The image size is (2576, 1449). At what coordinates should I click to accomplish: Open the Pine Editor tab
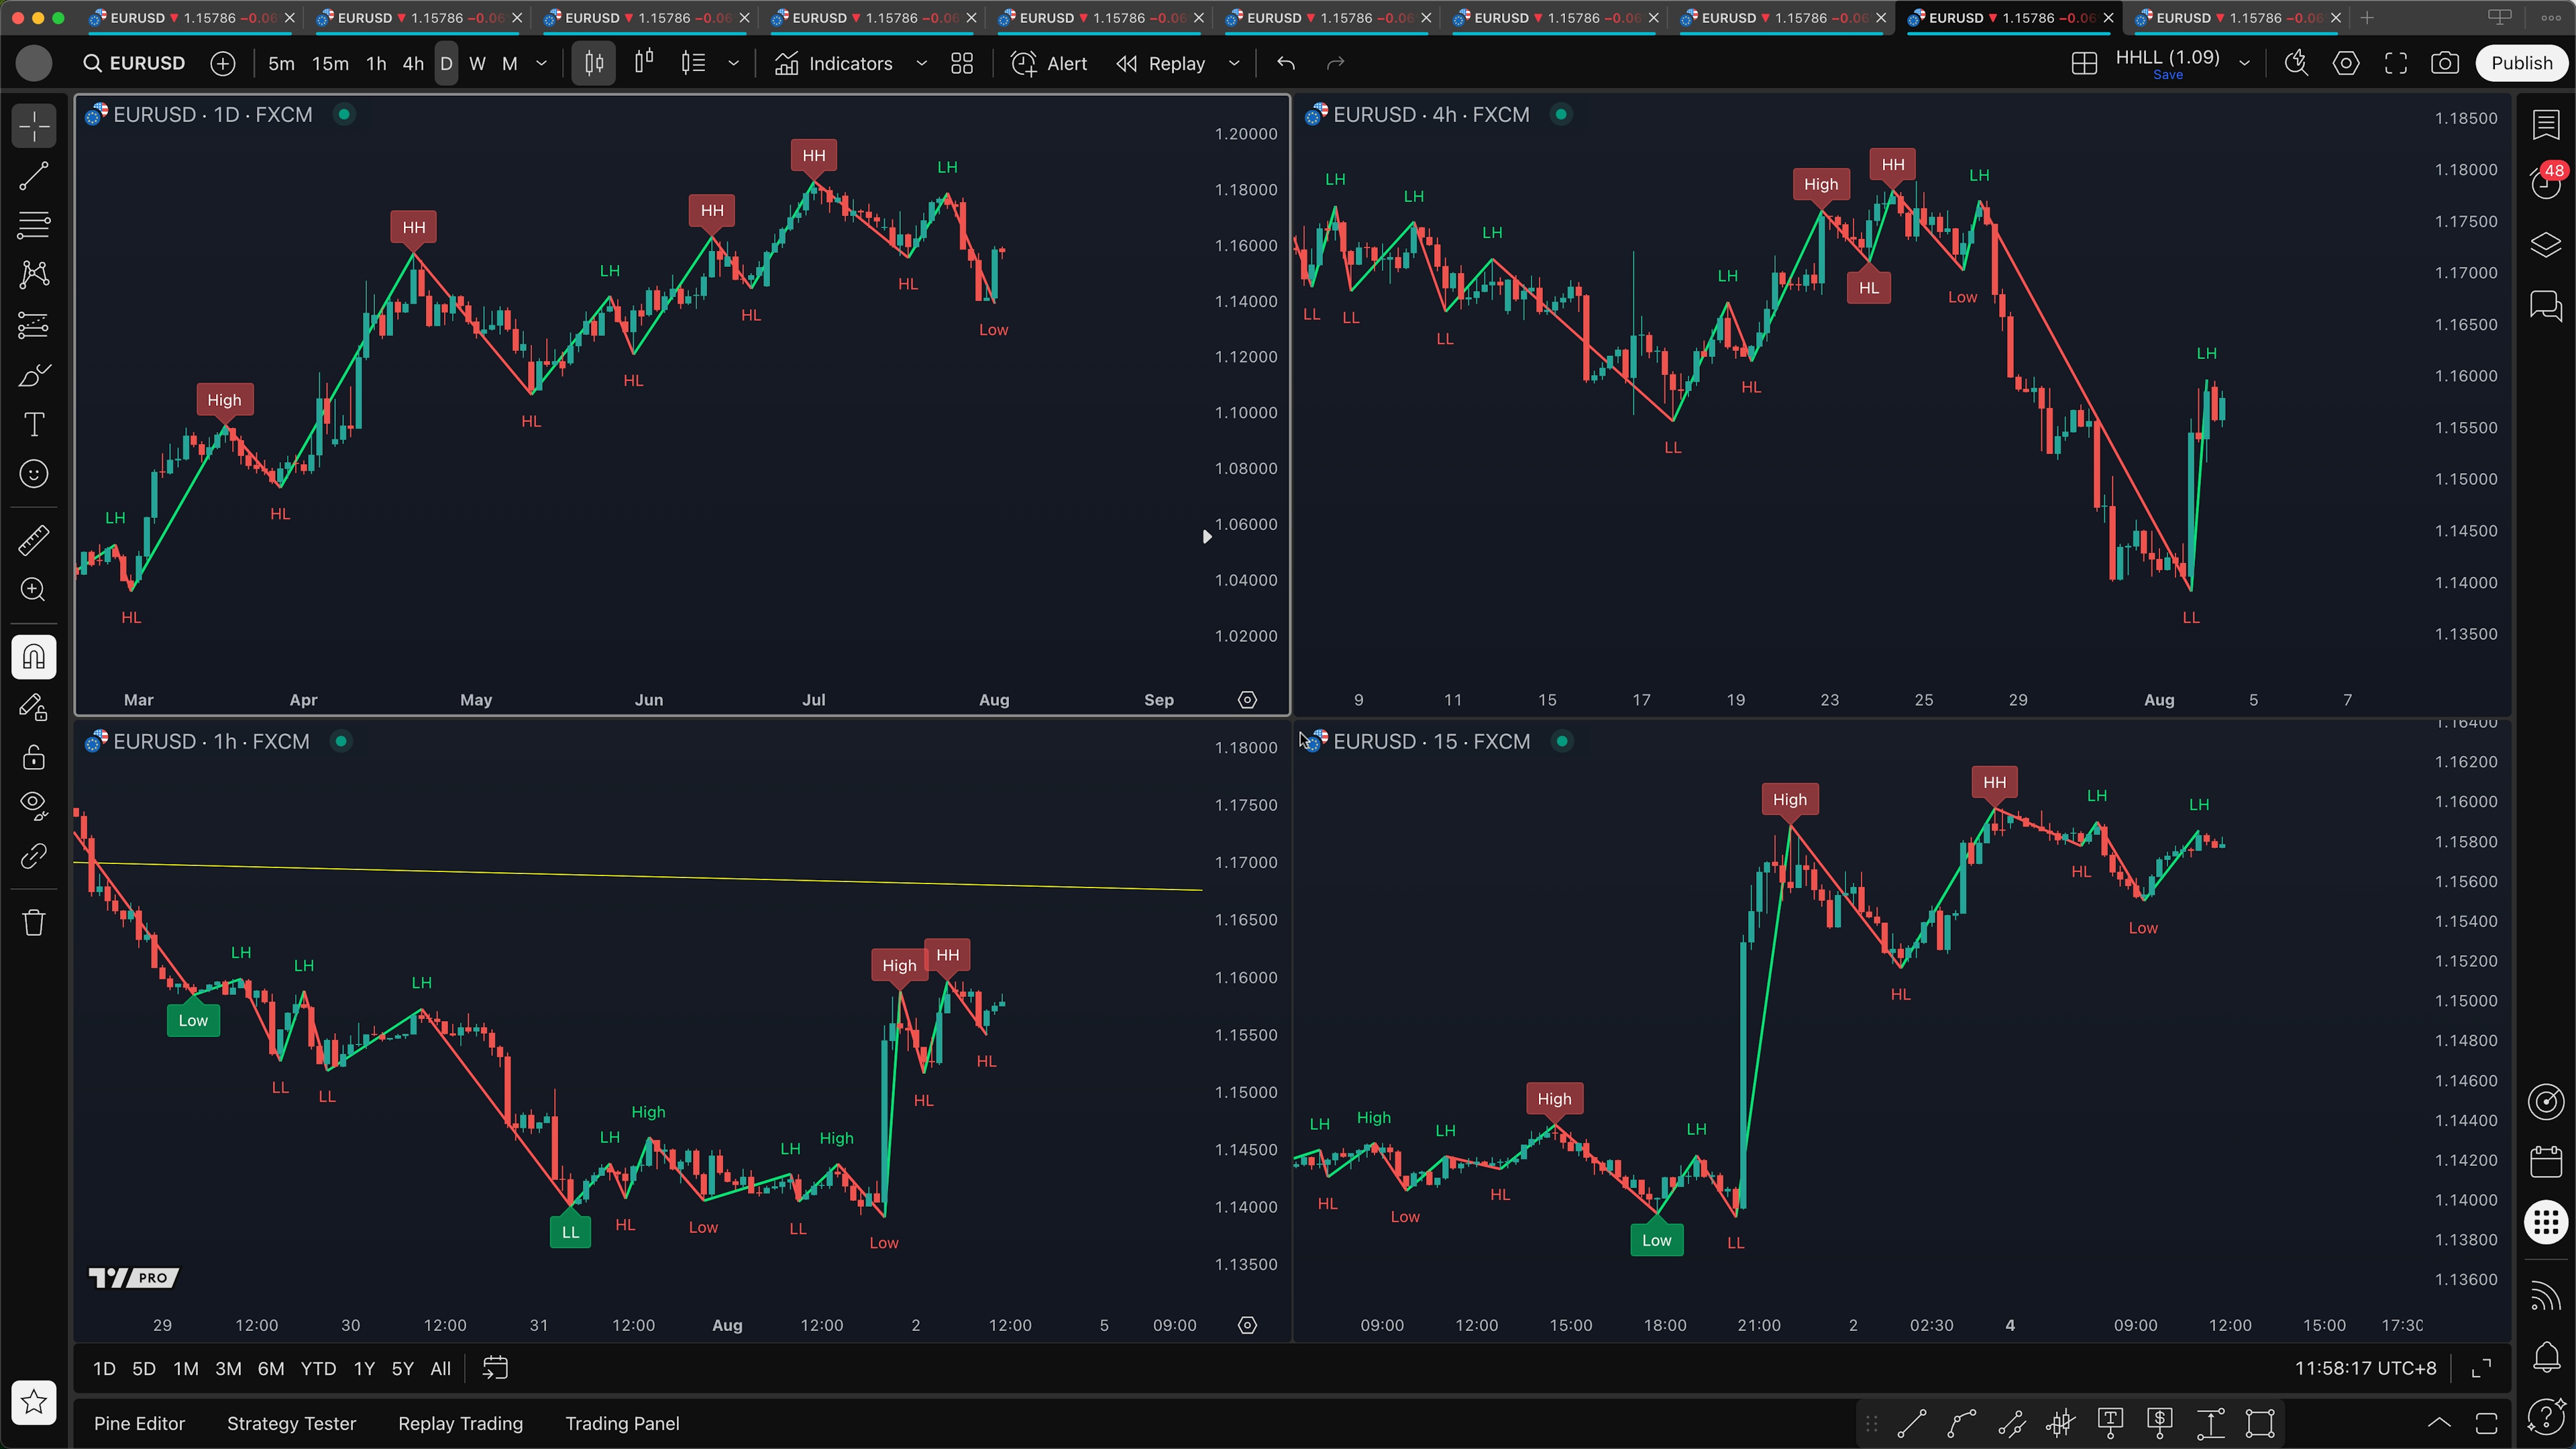click(x=139, y=1423)
